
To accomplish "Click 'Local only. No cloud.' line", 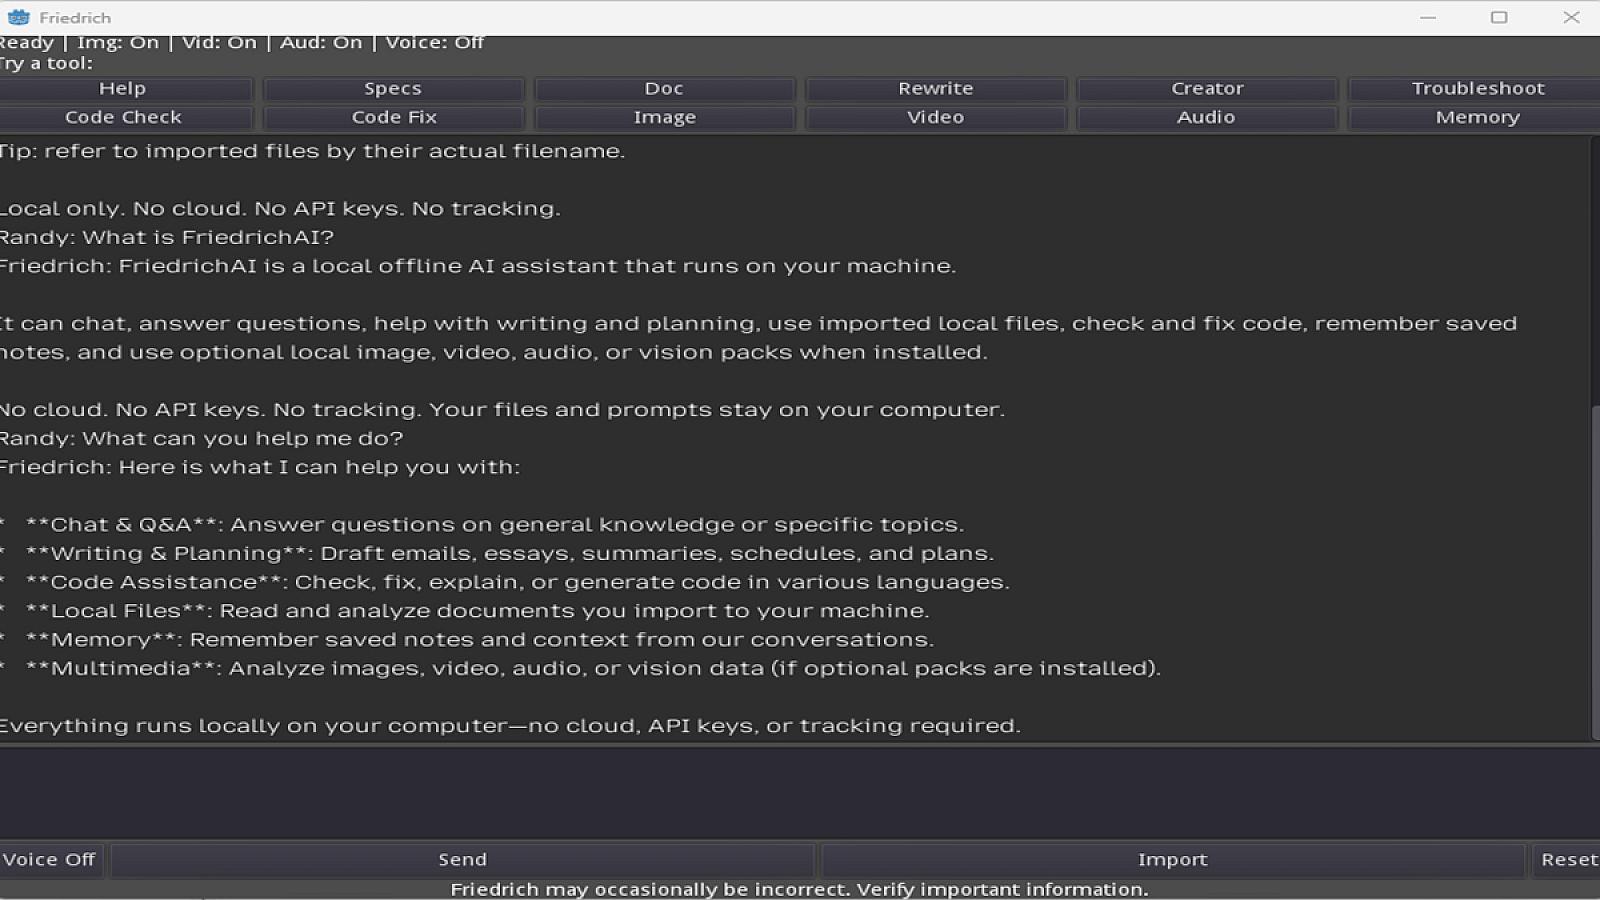I will click(x=280, y=208).
